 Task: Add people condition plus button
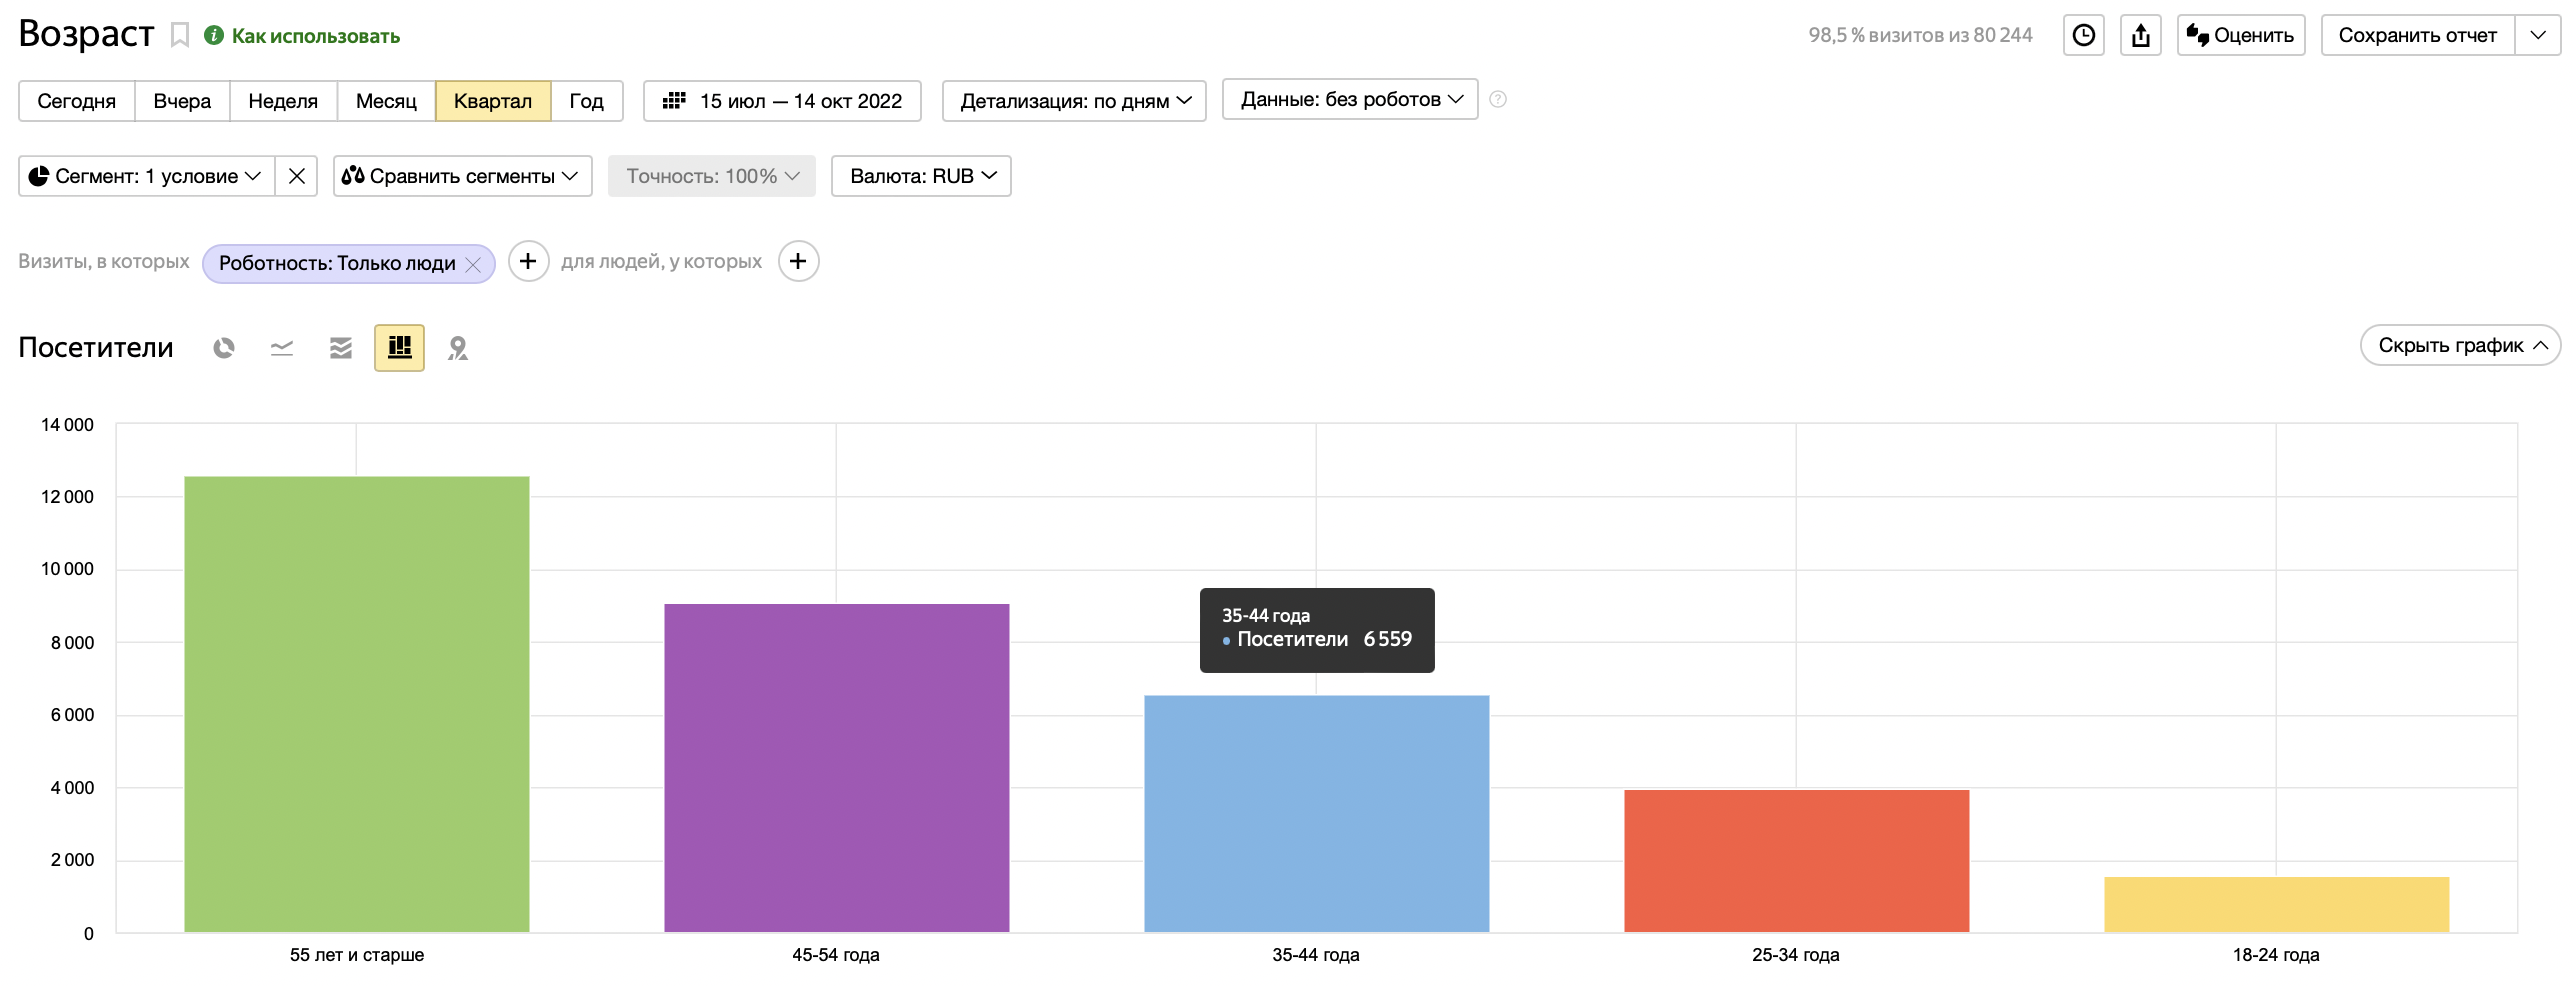point(798,261)
